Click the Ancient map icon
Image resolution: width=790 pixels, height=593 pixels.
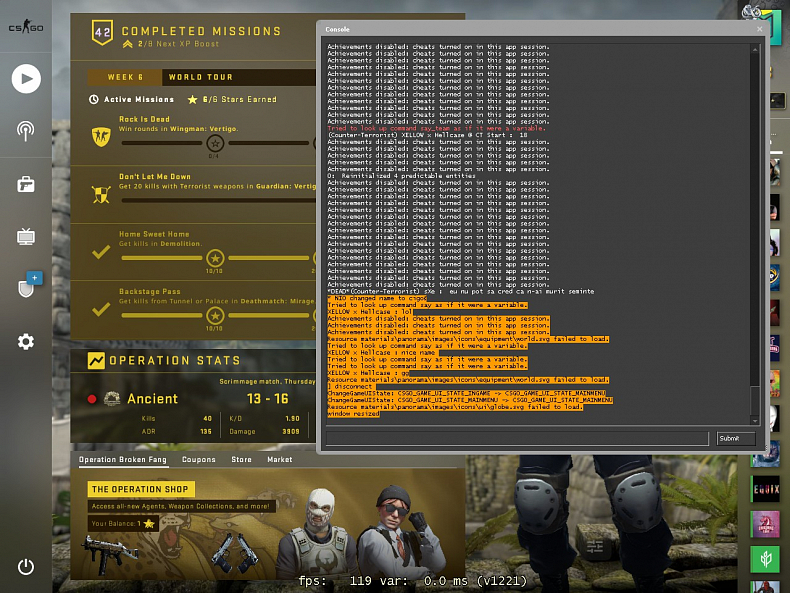pos(112,399)
